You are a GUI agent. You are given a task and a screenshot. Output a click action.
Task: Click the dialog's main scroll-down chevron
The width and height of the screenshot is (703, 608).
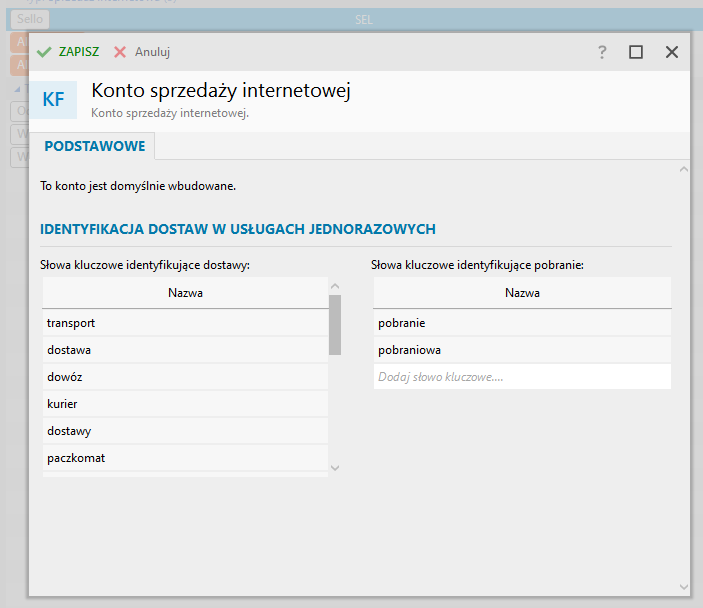point(684,587)
